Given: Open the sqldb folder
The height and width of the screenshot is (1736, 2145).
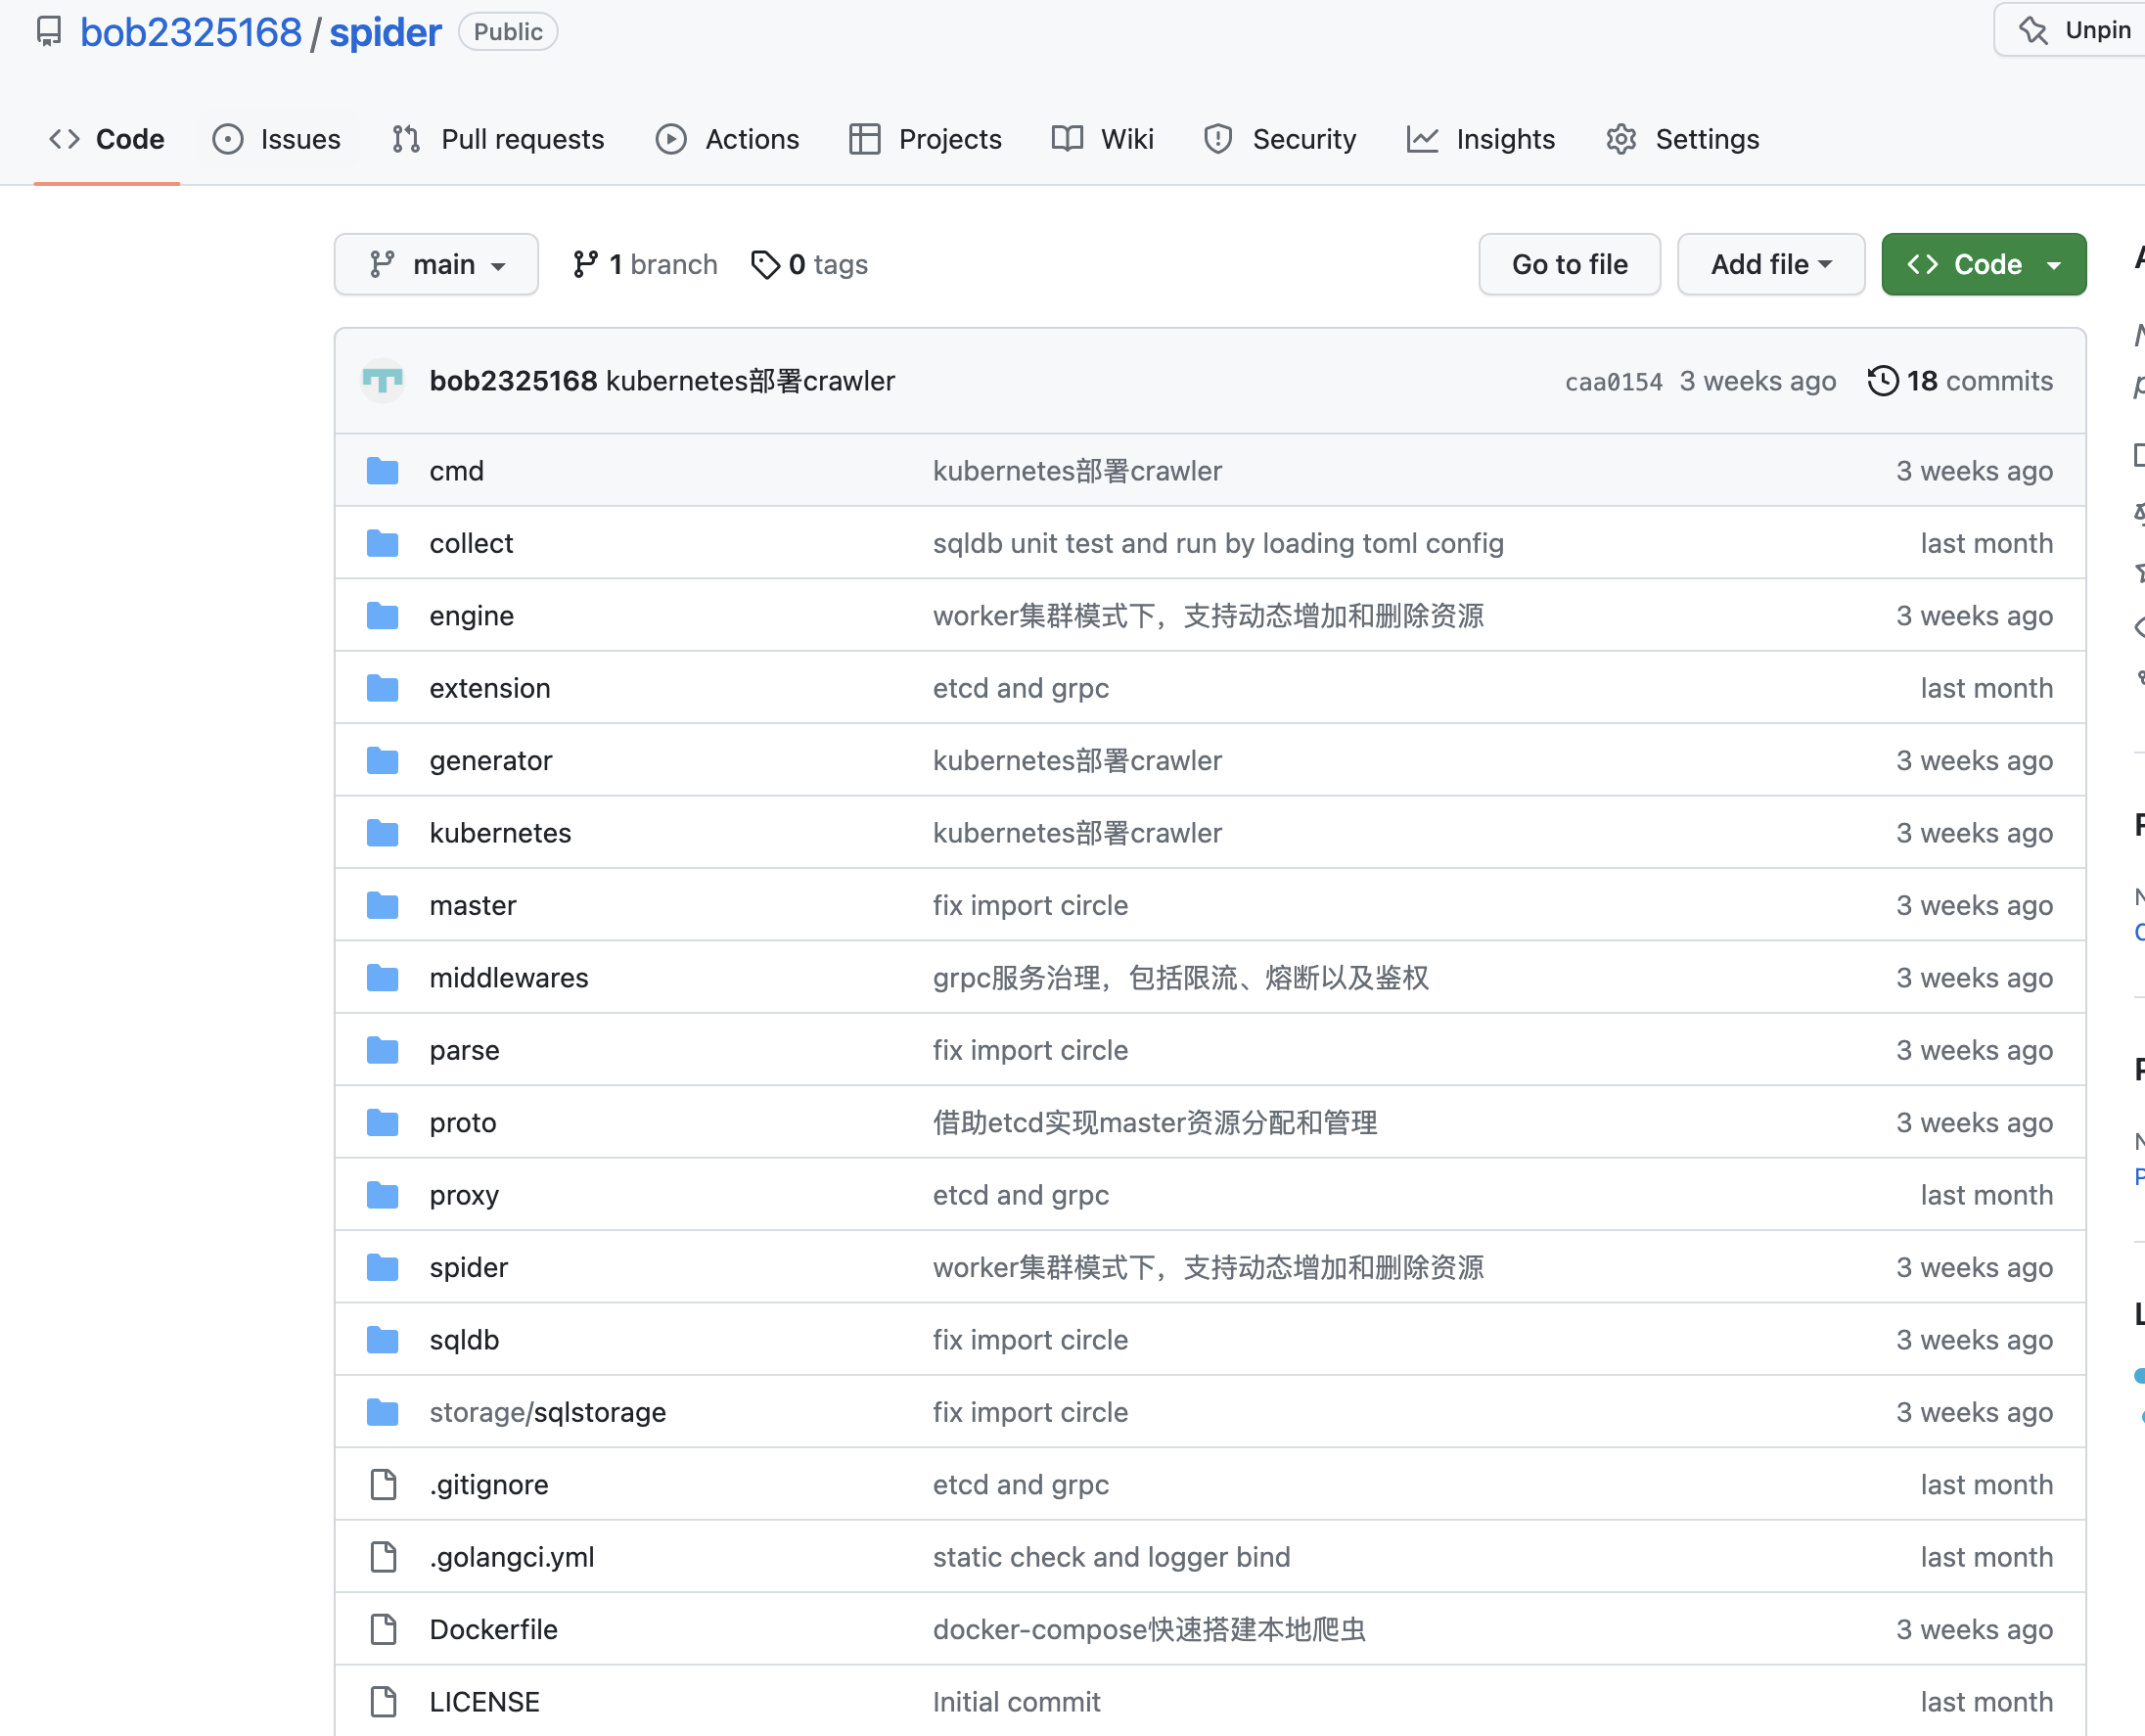Looking at the screenshot, I should (x=464, y=1340).
